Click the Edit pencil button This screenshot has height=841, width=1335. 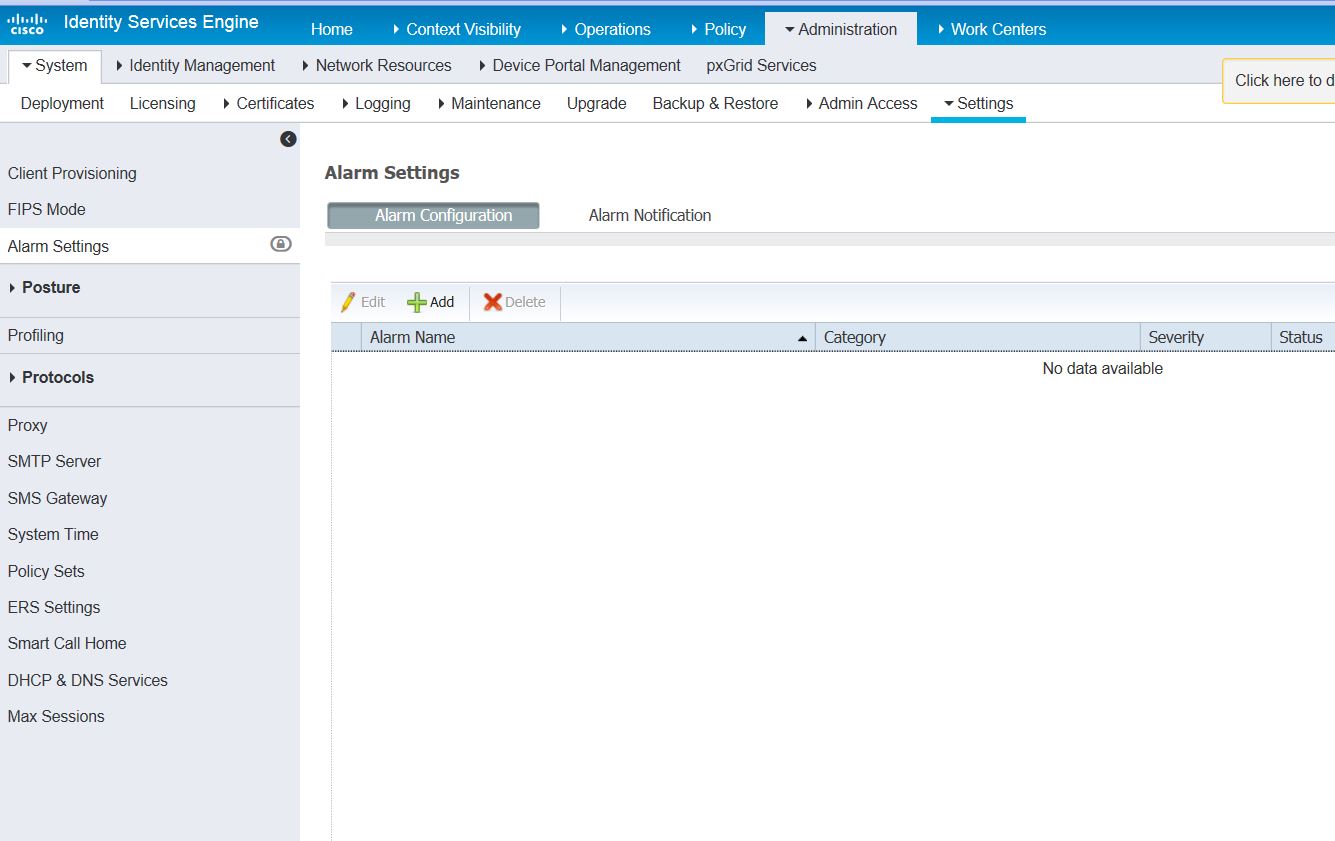click(x=363, y=302)
